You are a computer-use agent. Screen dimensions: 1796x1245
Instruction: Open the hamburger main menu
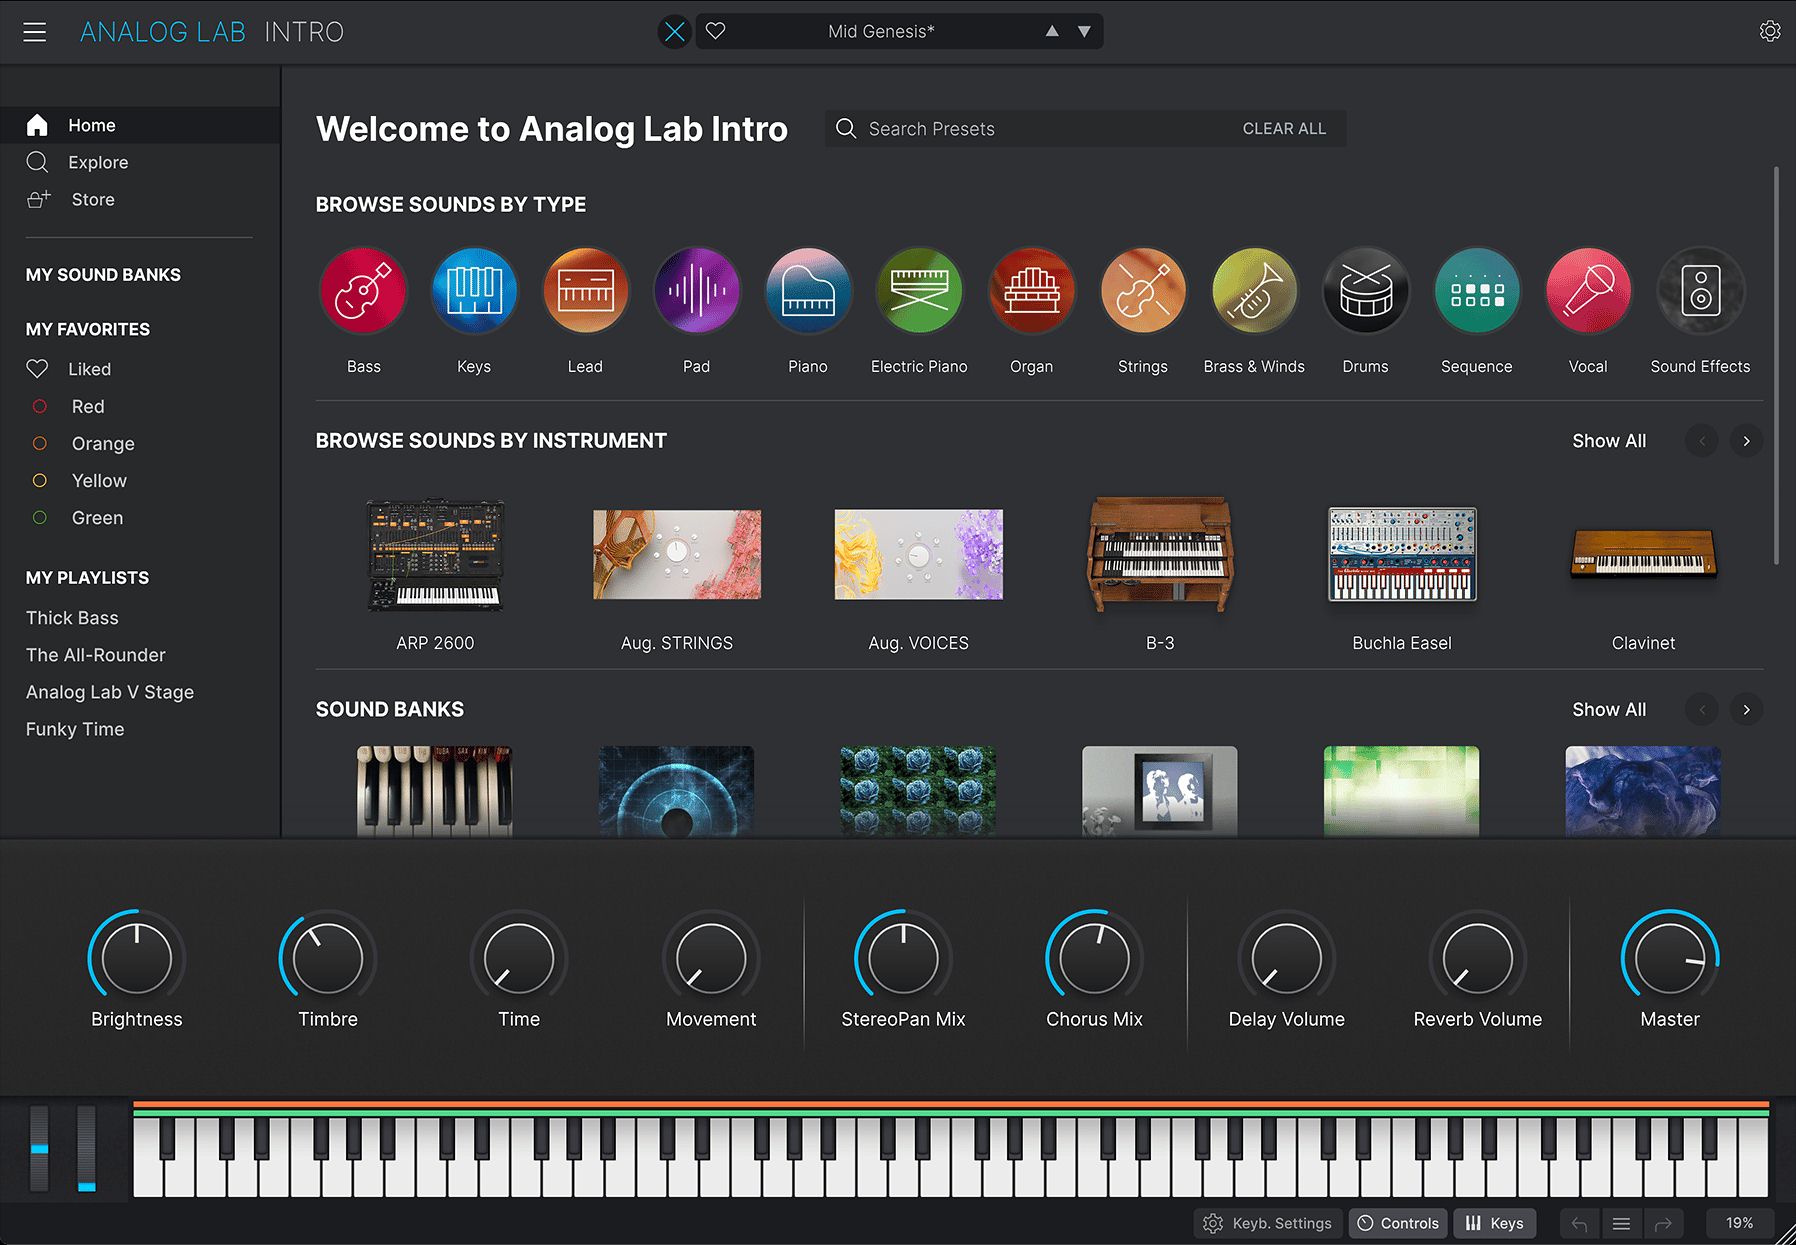(x=35, y=32)
